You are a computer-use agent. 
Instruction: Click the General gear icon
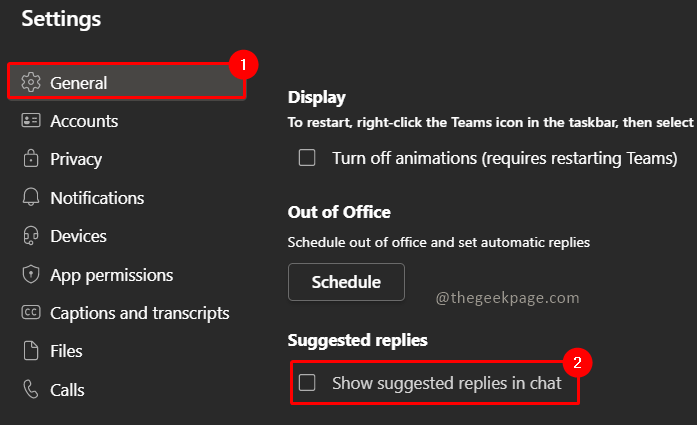(x=31, y=83)
